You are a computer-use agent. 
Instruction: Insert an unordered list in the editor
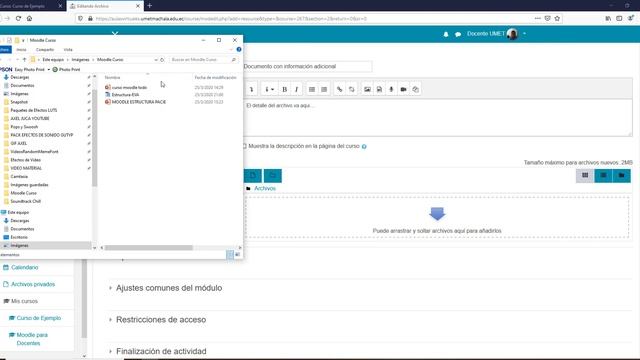(312, 89)
